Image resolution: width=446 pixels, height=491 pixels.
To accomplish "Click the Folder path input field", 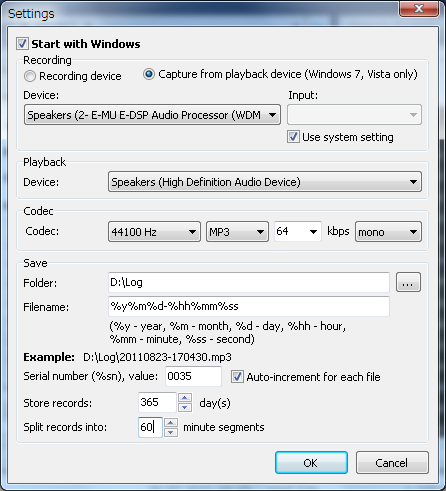I will tap(249, 282).
